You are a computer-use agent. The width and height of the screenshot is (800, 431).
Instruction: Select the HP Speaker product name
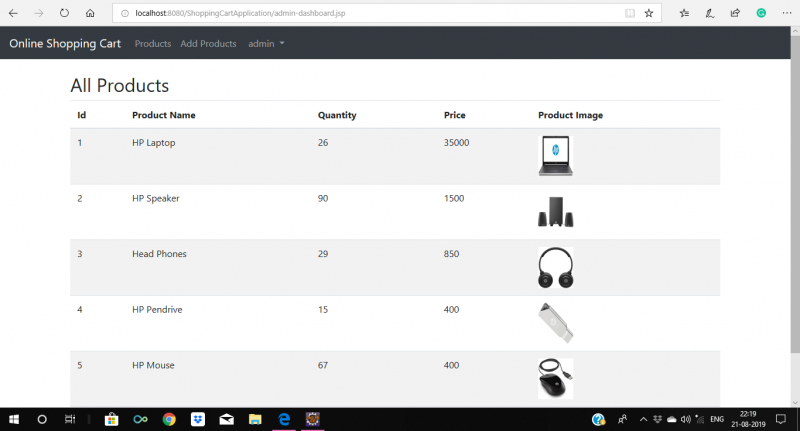pyautogui.click(x=156, y=198)
